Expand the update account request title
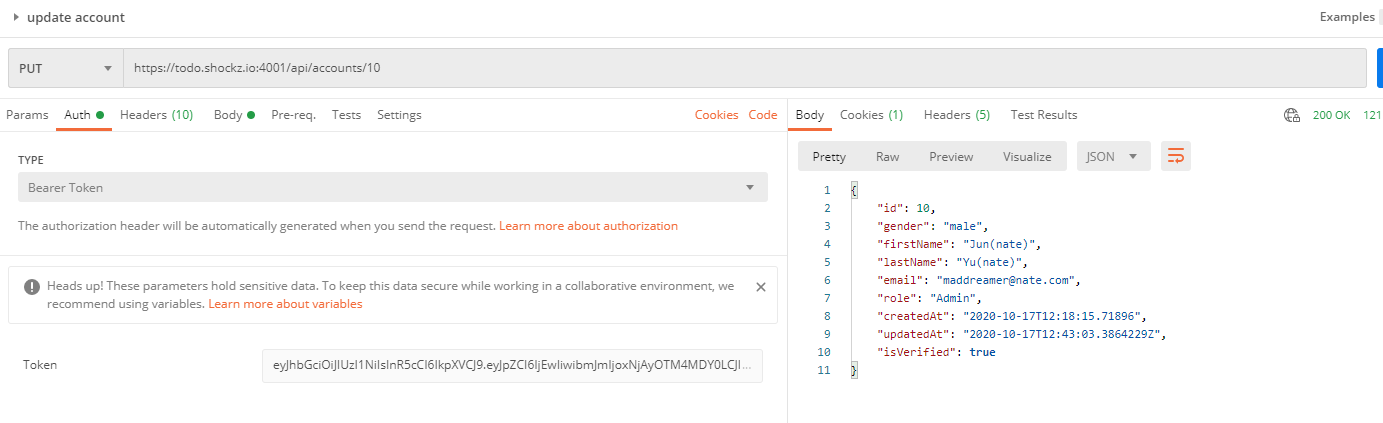Screen dimensions: 1383x423 [x=16, y=18]
